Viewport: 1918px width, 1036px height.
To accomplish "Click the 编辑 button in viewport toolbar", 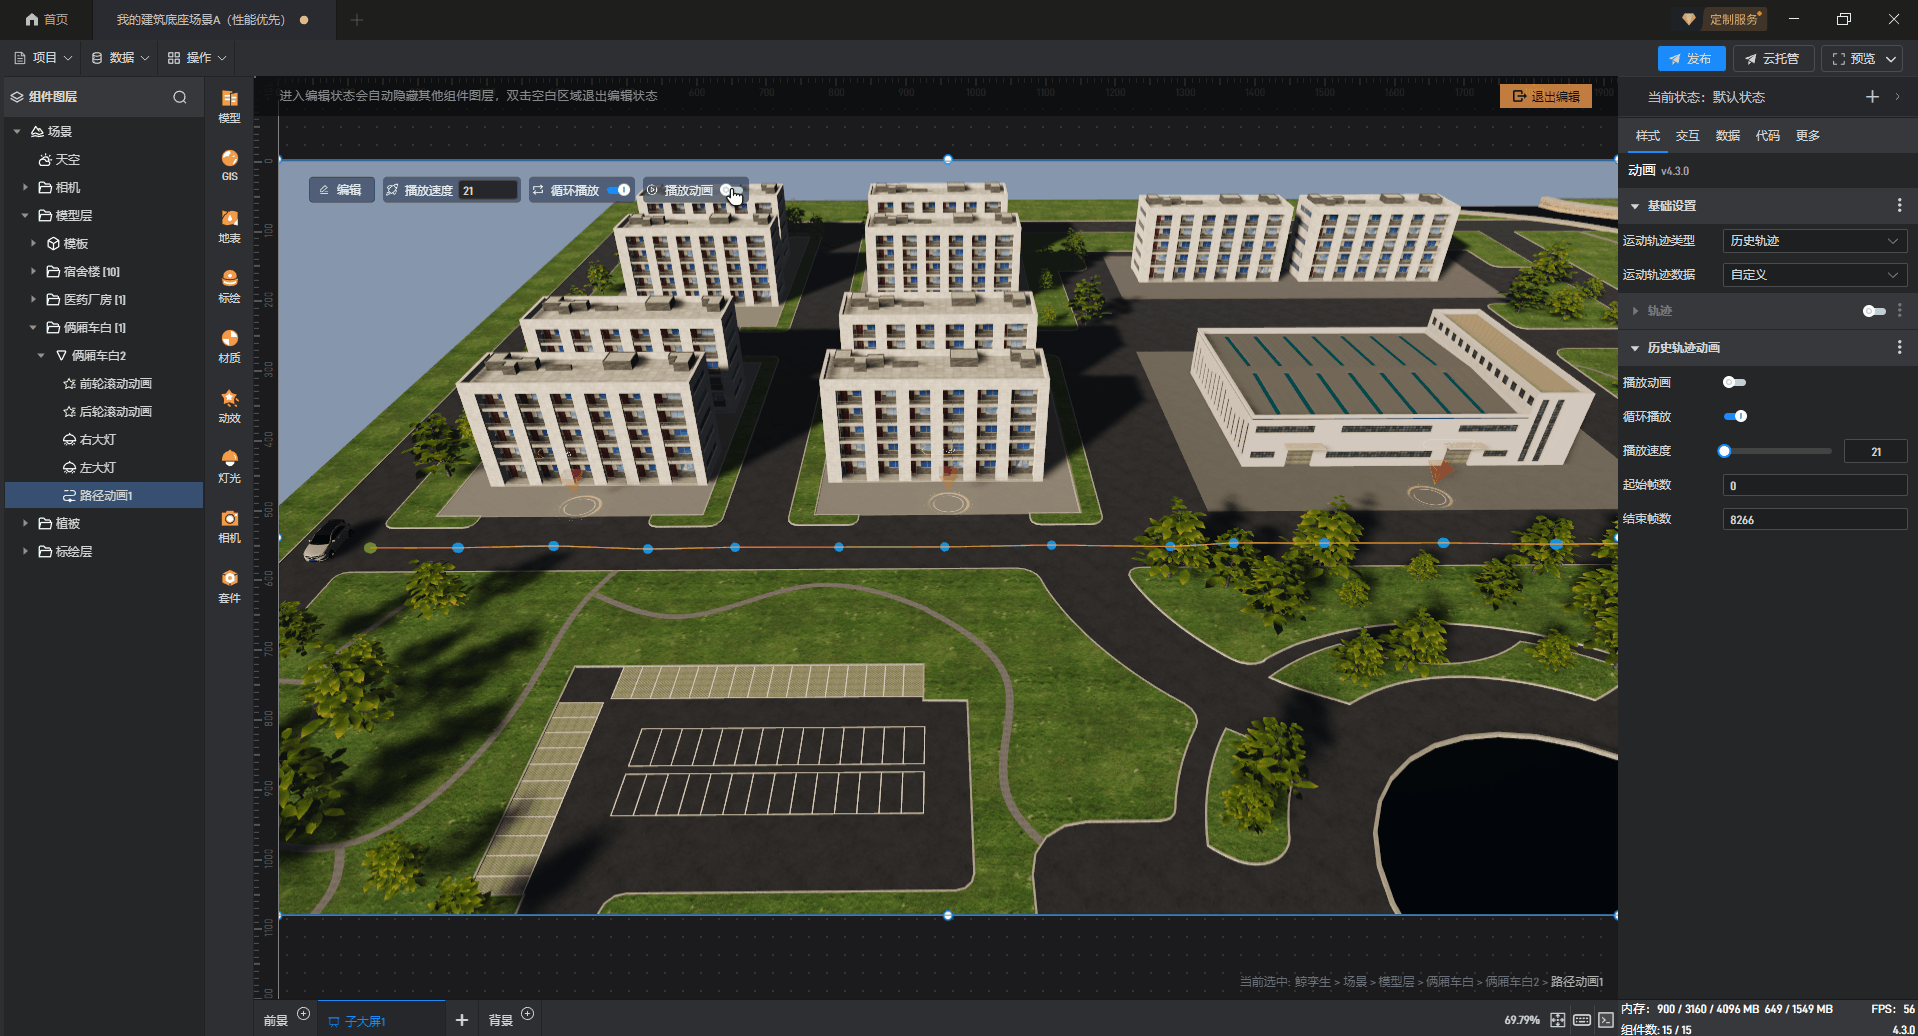I will [341, 190].
